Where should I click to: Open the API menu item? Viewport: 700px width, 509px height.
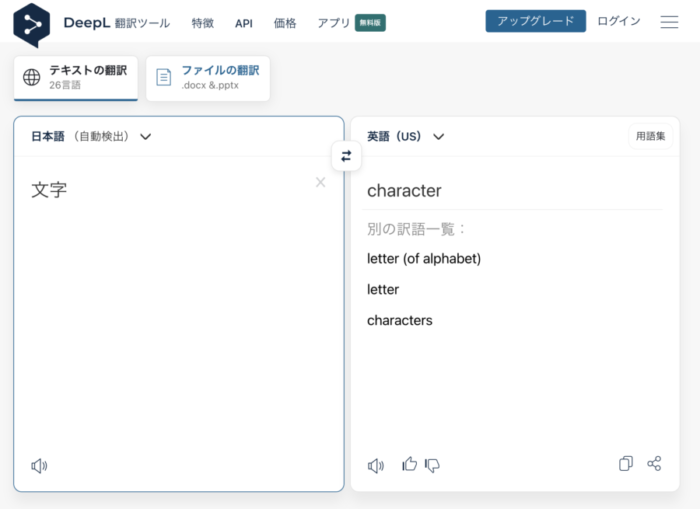pyautogui.click(x=244, y=23)
